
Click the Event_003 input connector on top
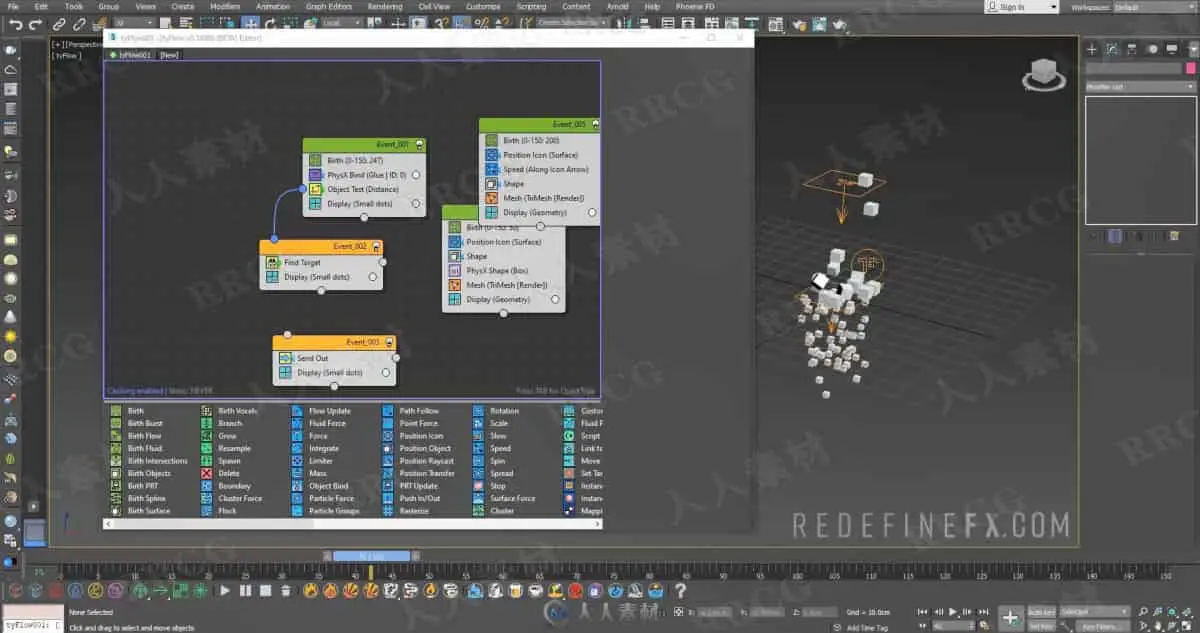point(287,335)
